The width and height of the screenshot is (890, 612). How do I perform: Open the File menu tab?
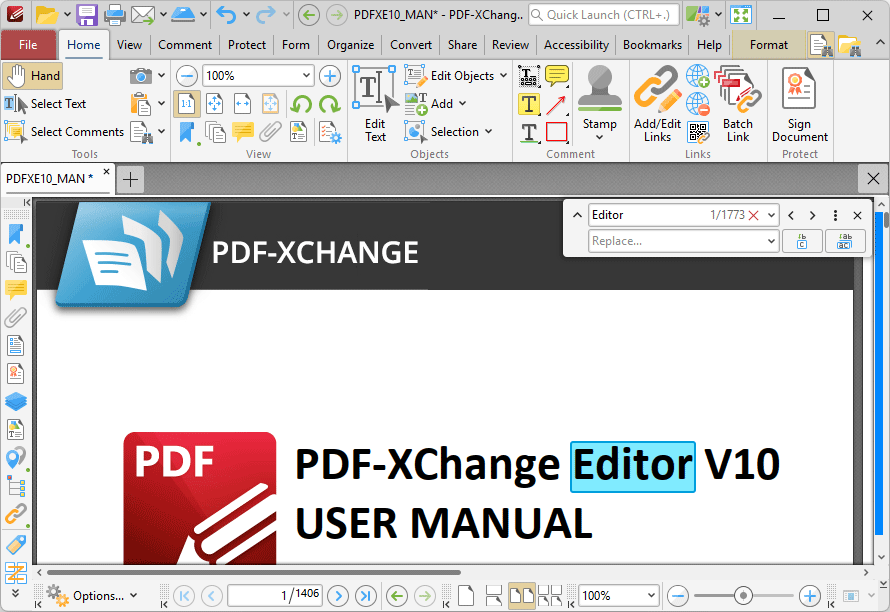pyautogui.click(x=28, y=45)
